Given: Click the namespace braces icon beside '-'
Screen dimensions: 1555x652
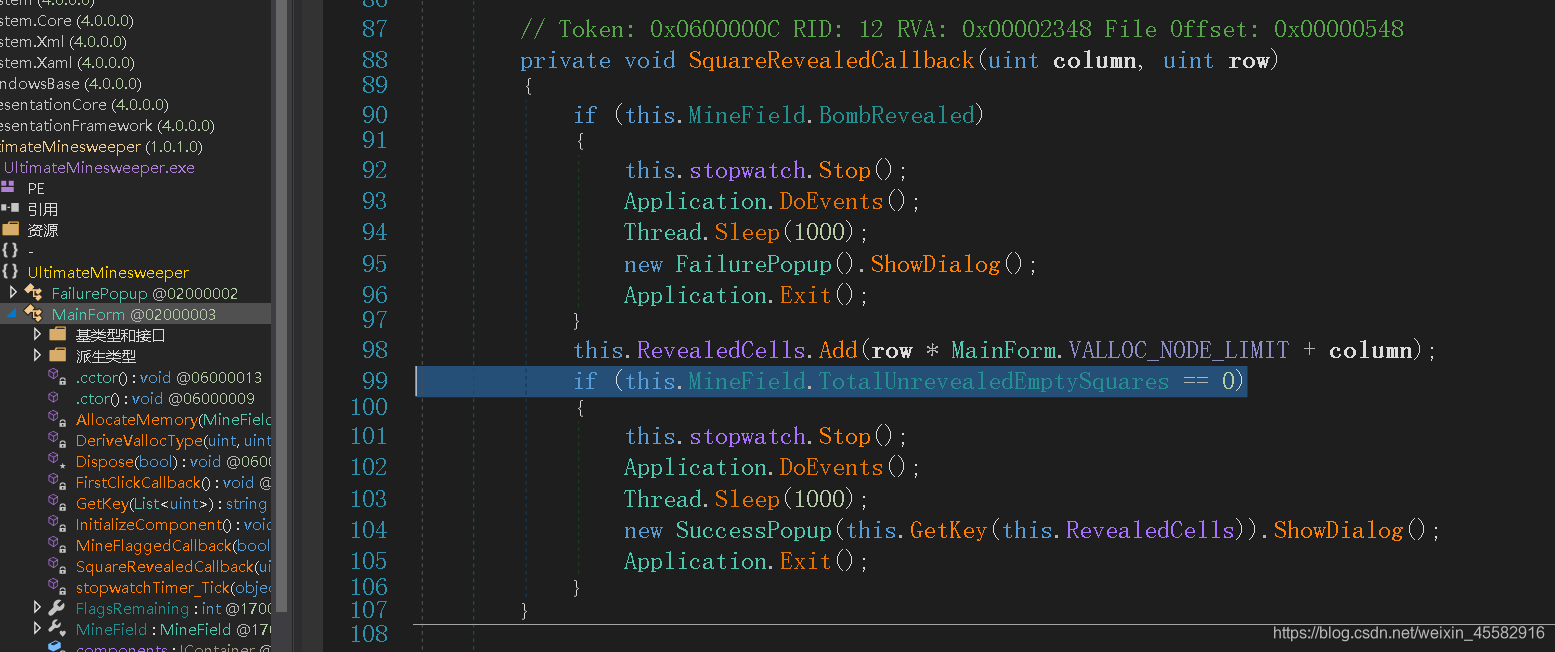Looking at the screenshot, I should (x=10, y=251).
